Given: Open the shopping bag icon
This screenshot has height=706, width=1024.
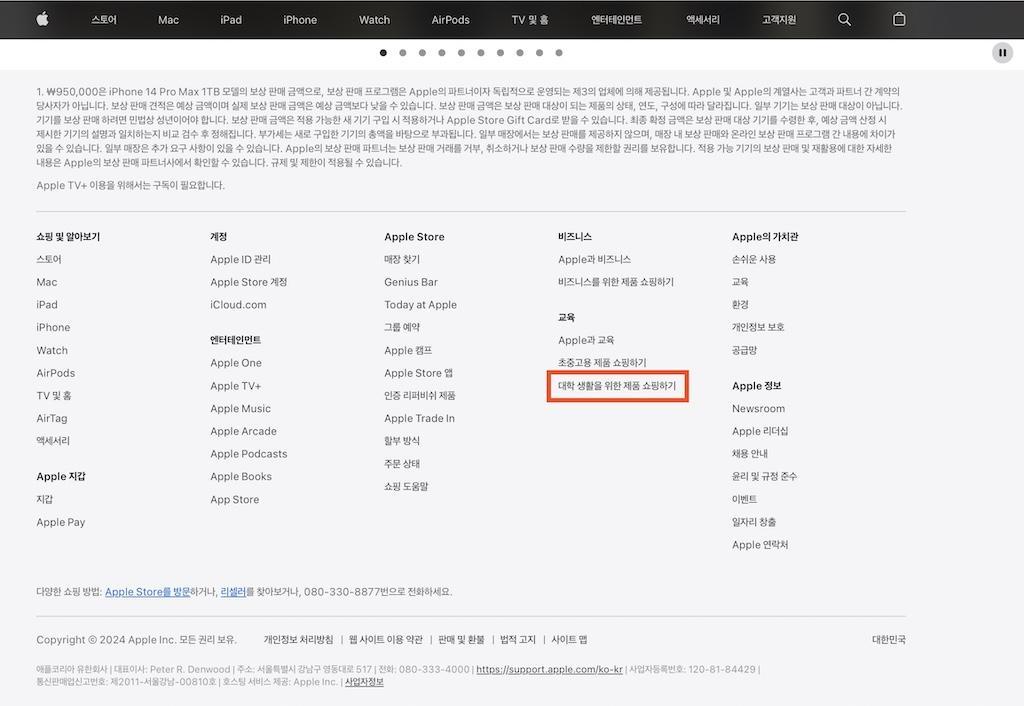Looking at the screenshot, I should click(x=899, y=20).
